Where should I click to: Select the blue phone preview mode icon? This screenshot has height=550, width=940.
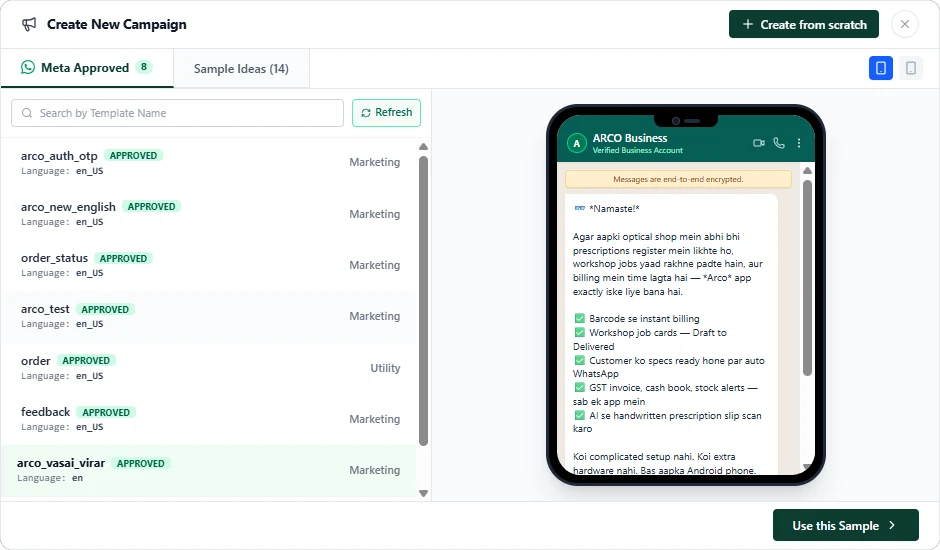pos(881,68)
